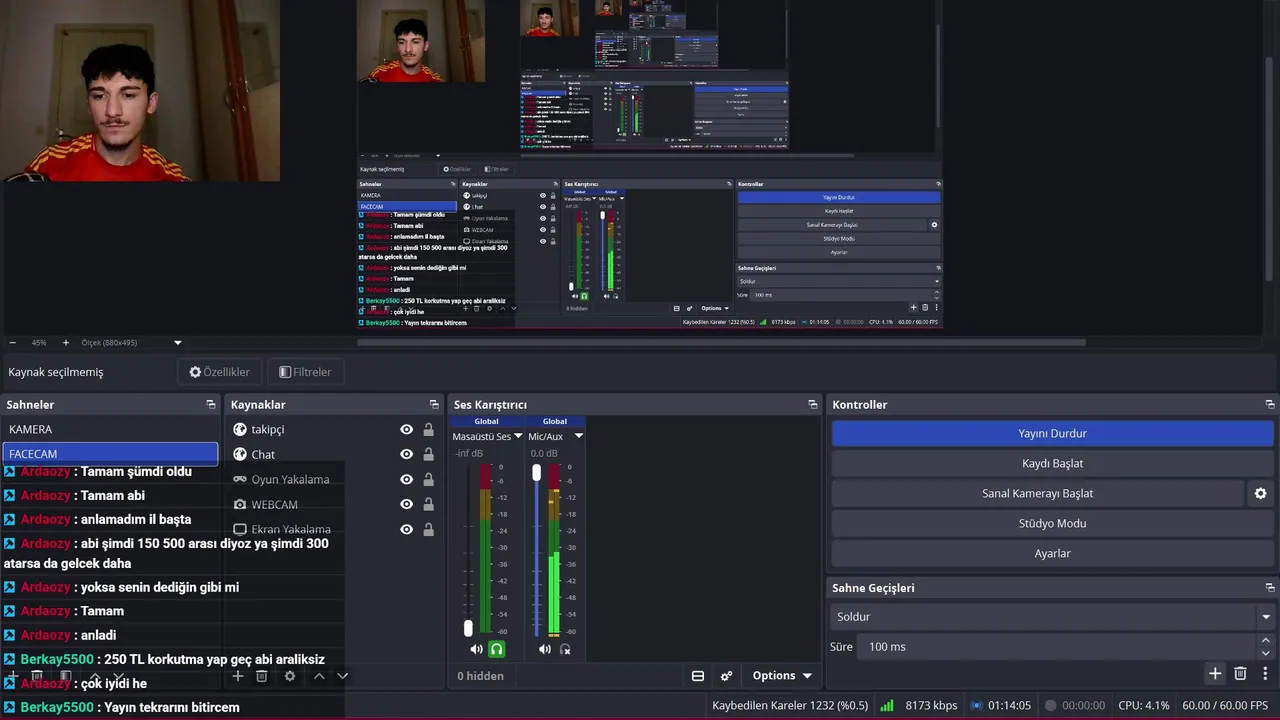Hide the Oyun Yakalama source
This screenshot has height=720, width=1280.
[406, 479]
